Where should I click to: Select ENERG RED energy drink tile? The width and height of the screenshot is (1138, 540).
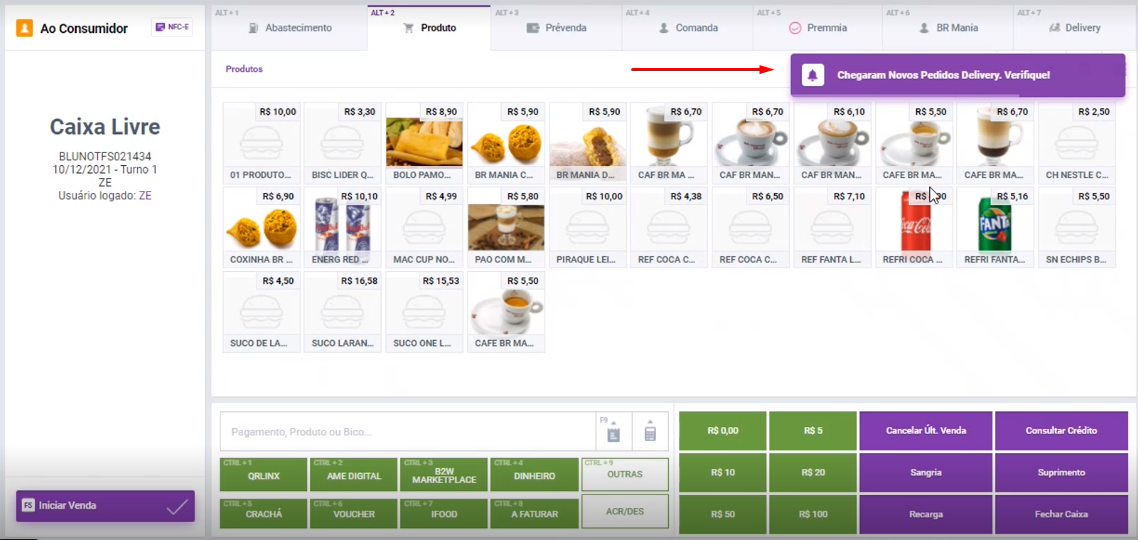tap(343, 227)
